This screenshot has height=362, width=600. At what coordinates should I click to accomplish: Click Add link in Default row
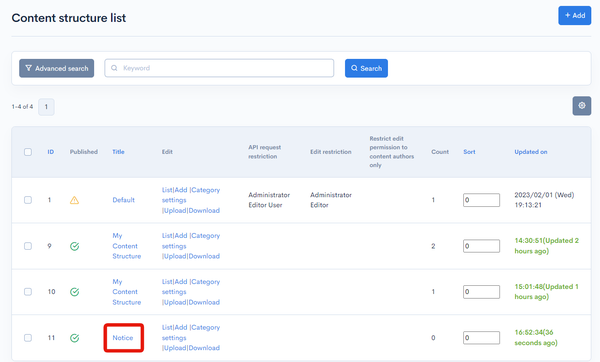coord(181,190)
